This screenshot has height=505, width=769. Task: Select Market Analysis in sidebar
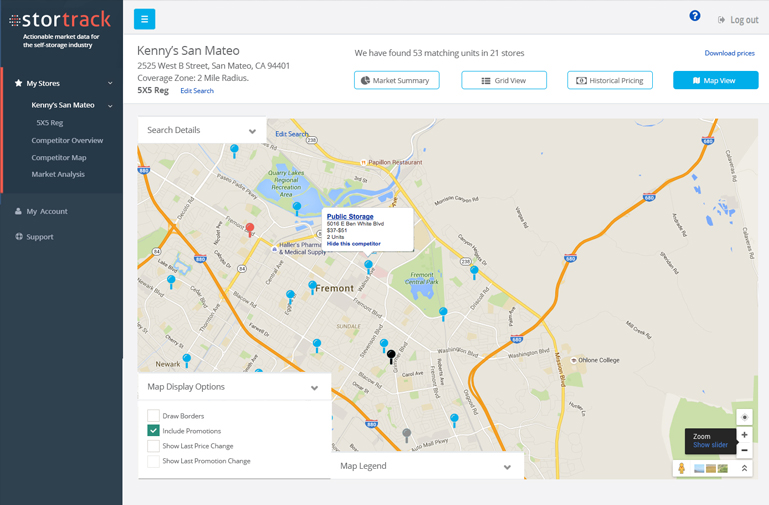tap(58, 174)
